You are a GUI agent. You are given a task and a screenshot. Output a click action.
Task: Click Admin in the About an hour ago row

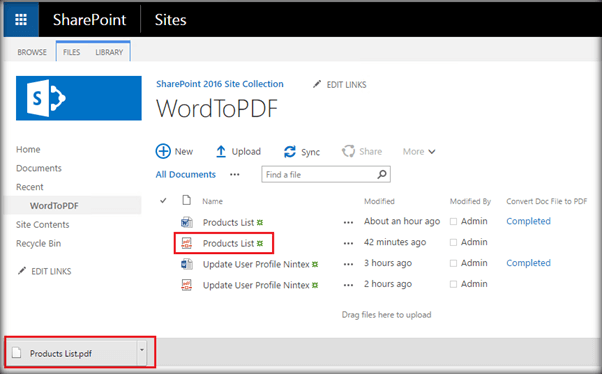point(474,221)
